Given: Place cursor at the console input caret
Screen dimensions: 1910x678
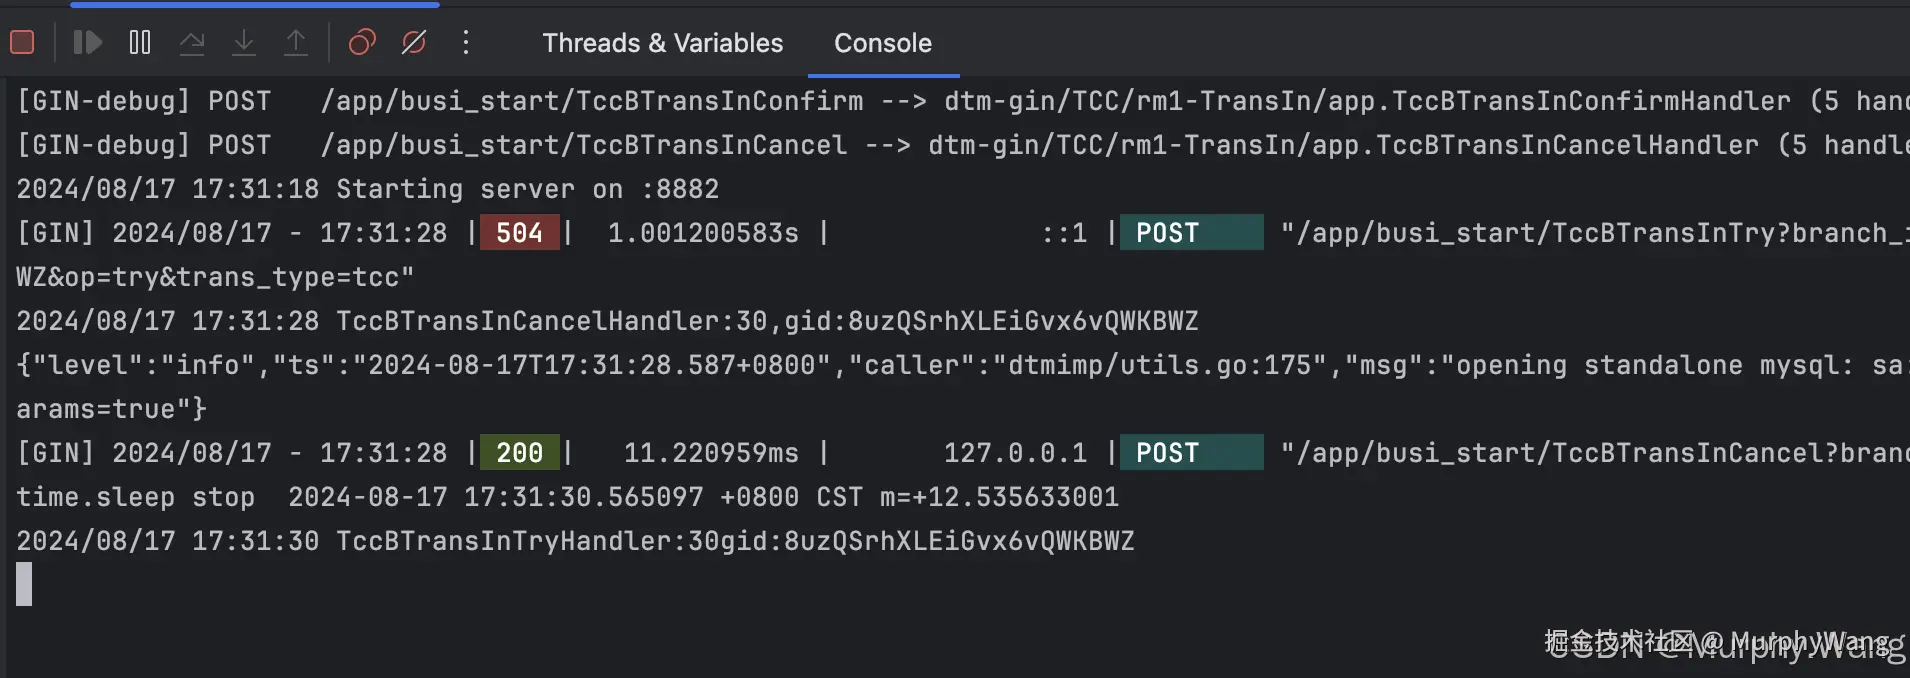Looking at the screenshot, I should click(x=24, y=584).
